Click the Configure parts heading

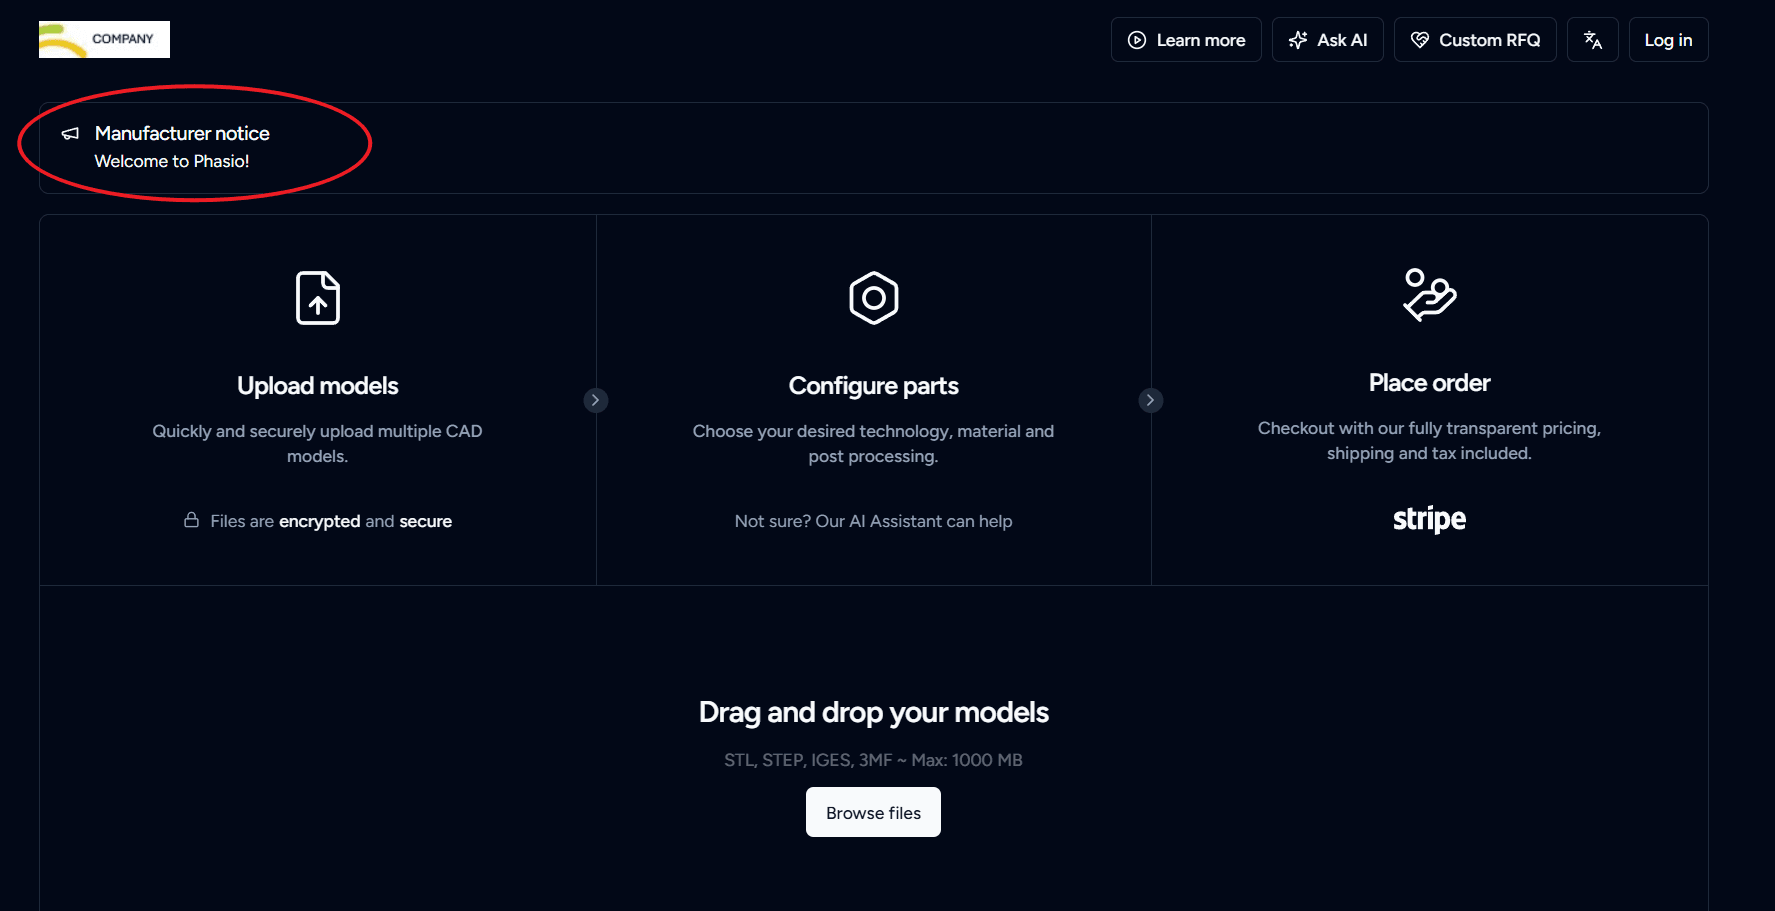(873, 386)
